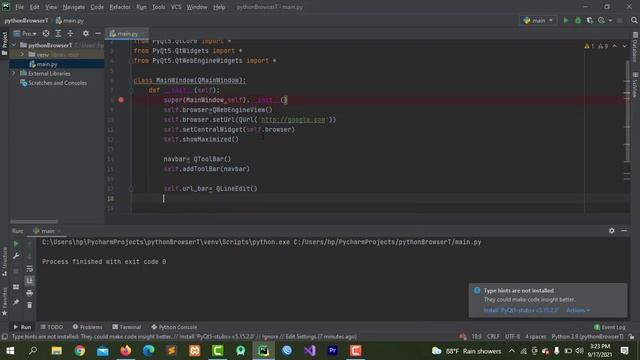Open the Favorites side tool tab

4,301
